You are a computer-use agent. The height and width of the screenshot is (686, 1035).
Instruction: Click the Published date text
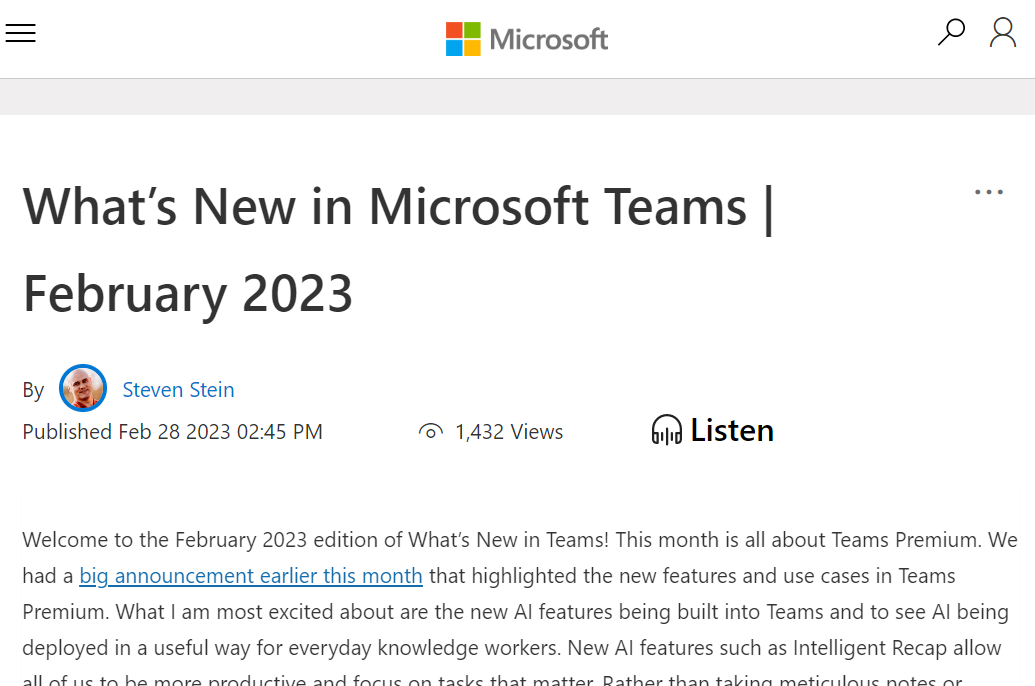pyautogui.click(x=172, y=431)
